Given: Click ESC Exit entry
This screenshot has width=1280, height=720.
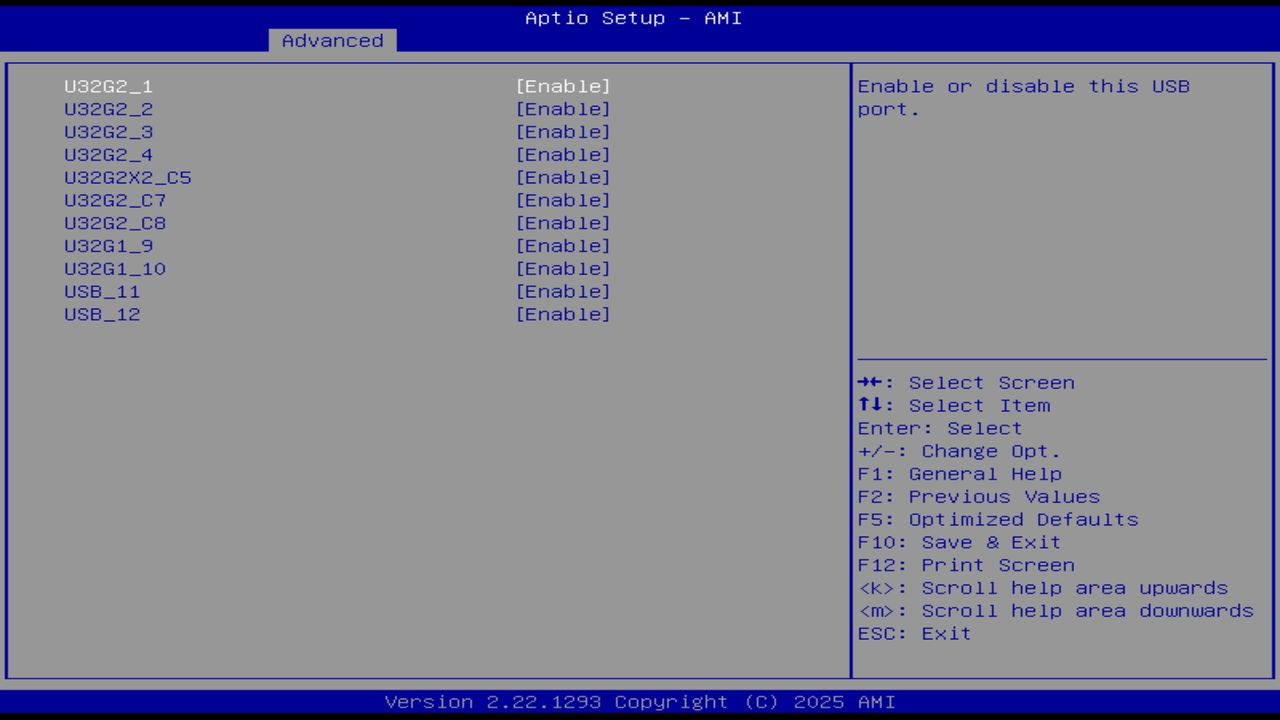Looking at the screenshot, I should coord(913,633).
